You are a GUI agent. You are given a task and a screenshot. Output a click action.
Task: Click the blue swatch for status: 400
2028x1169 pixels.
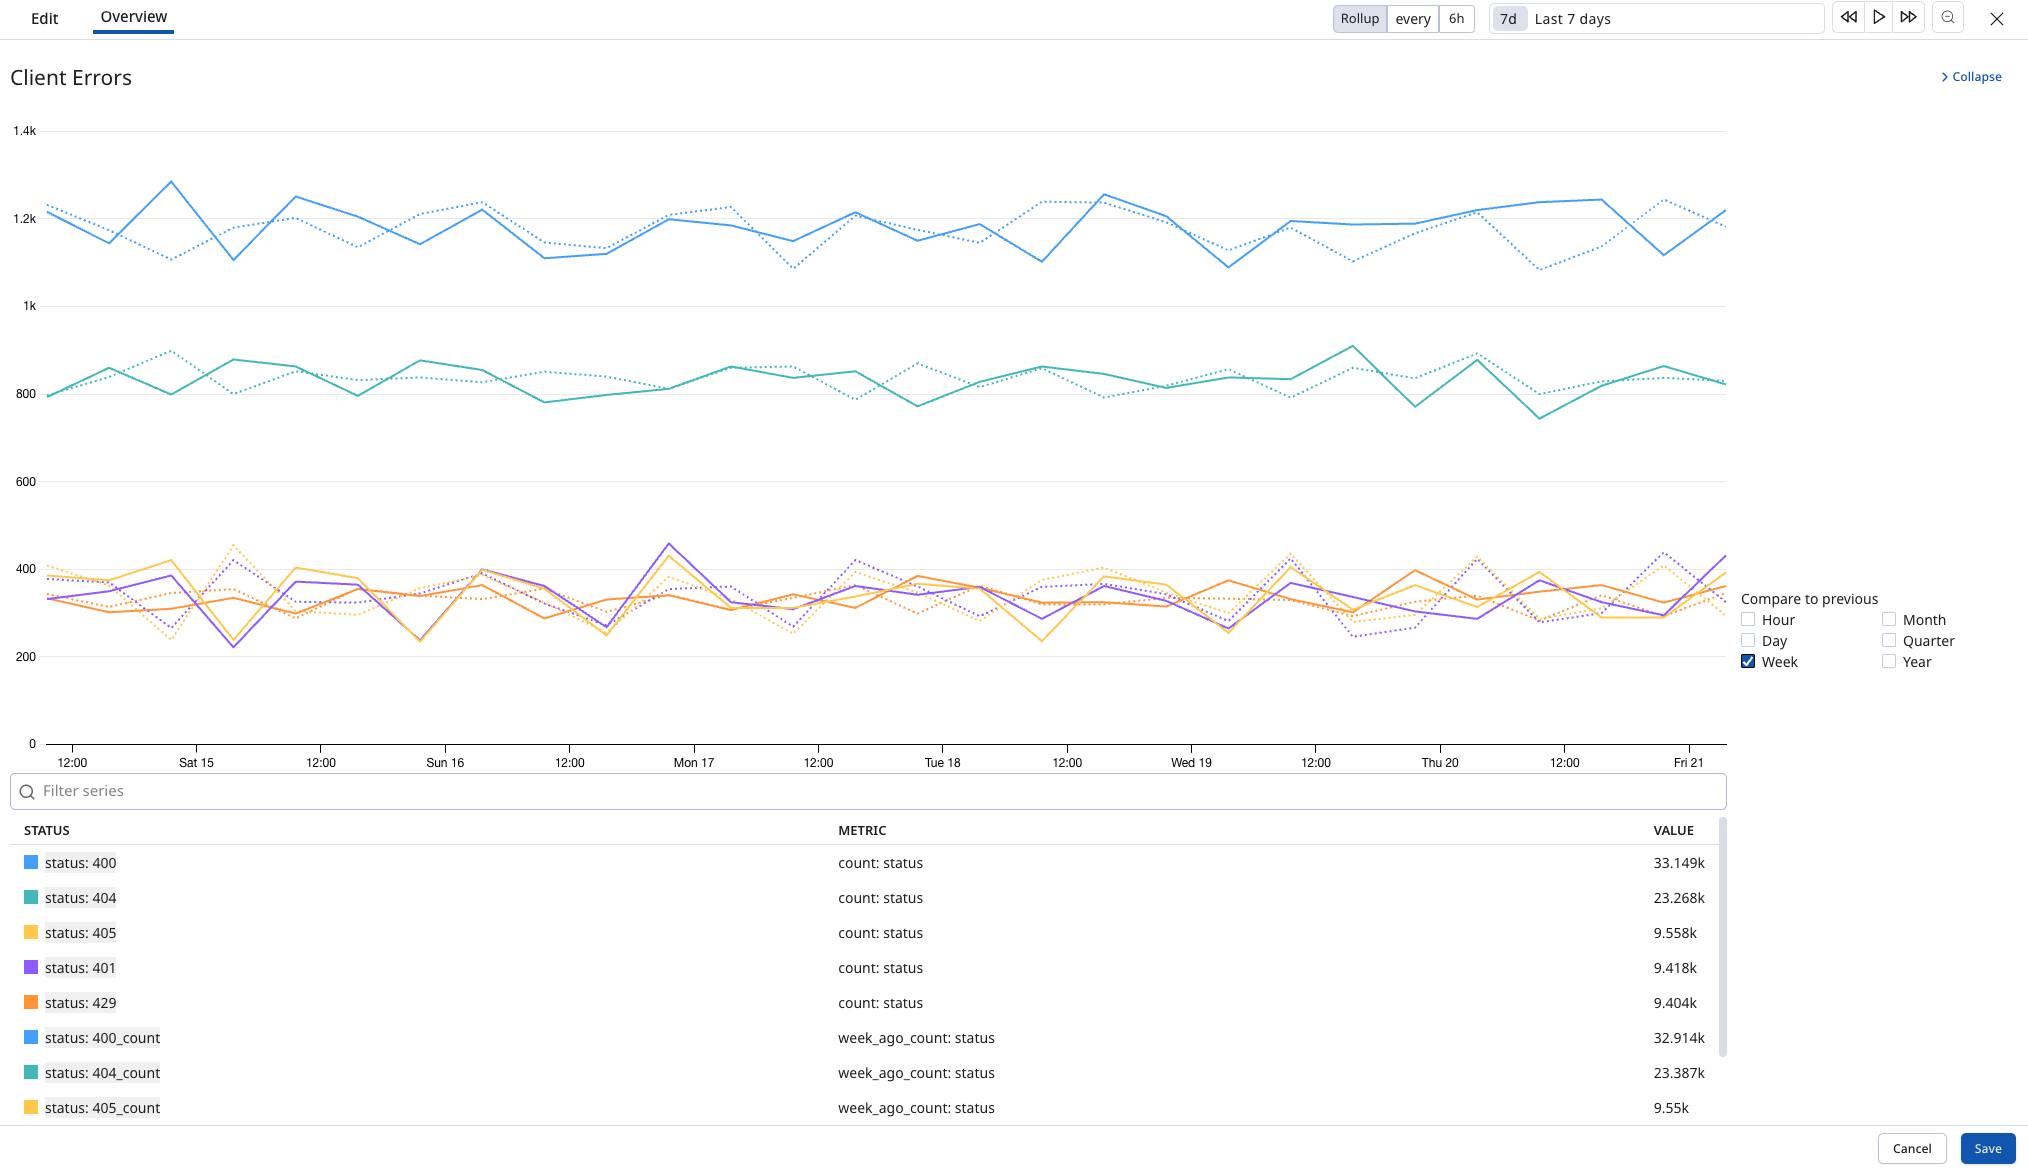(31, 863)
